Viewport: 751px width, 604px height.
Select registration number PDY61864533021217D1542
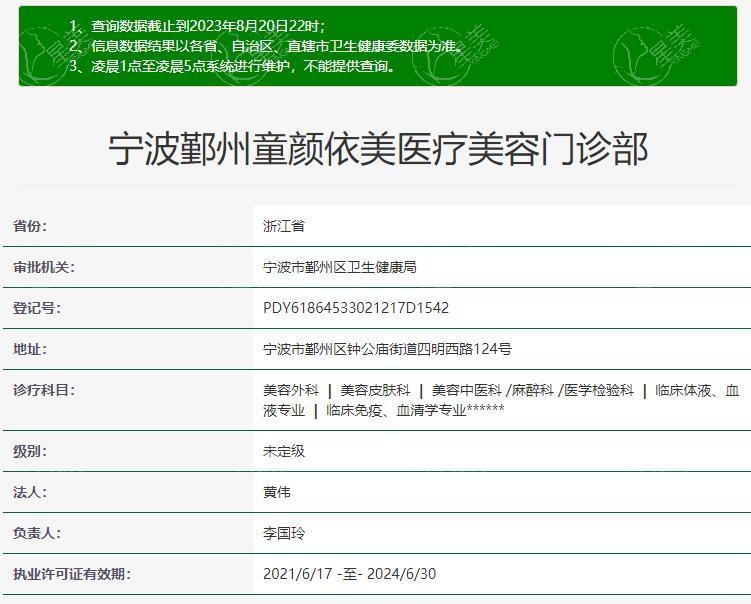pyautogui.click(x=356, y=308)
